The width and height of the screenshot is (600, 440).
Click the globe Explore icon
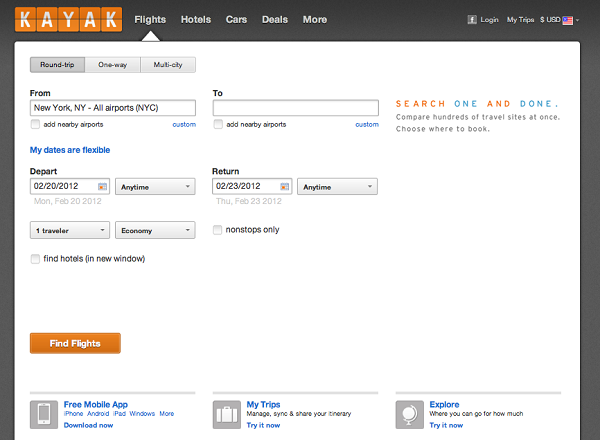pyautogui.click(x=410, y=415)
